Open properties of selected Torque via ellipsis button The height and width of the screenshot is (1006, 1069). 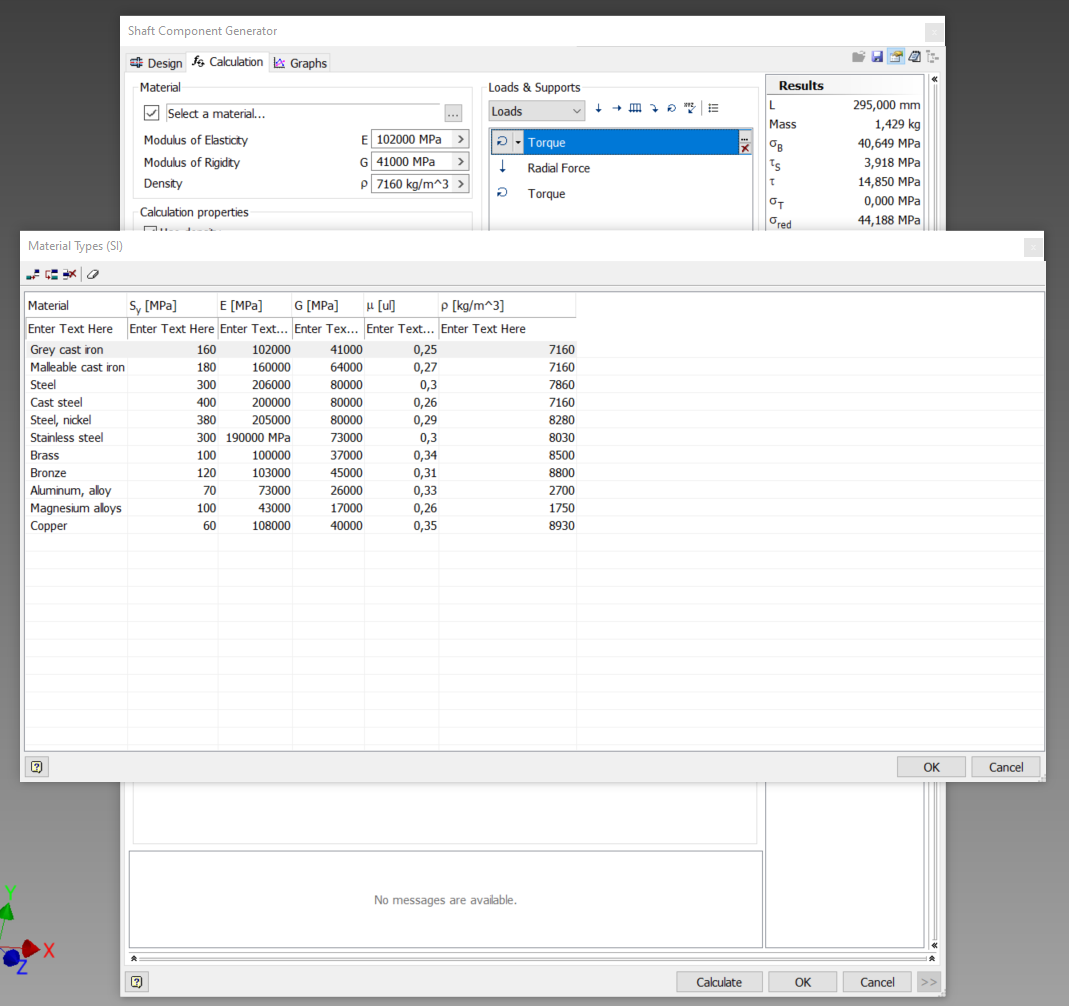tap(745, 138)
